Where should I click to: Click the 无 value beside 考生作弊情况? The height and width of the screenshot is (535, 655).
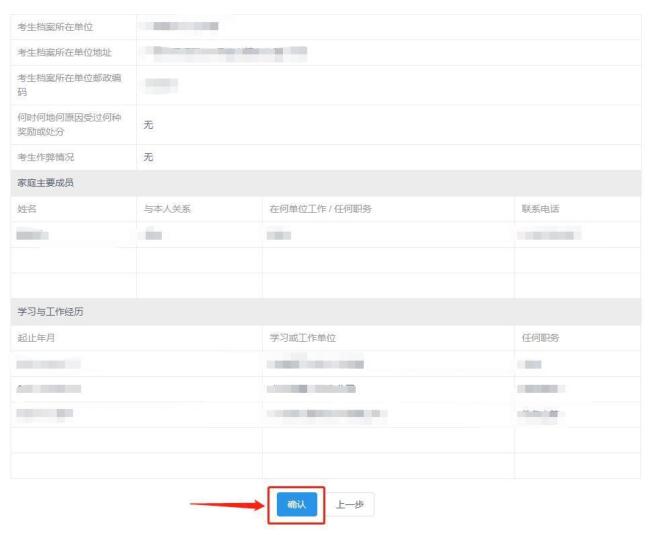coord(148,157)
